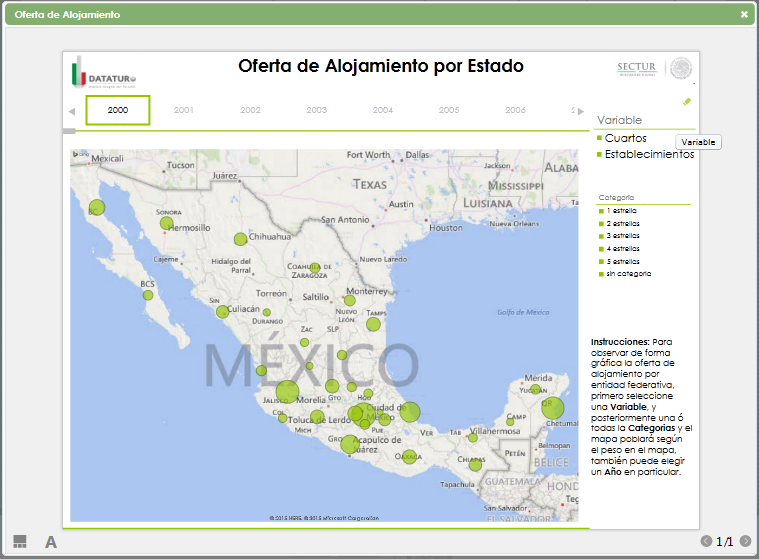Go to previous page arrow
The image size is (759, 559).
[x=706, y=541]
